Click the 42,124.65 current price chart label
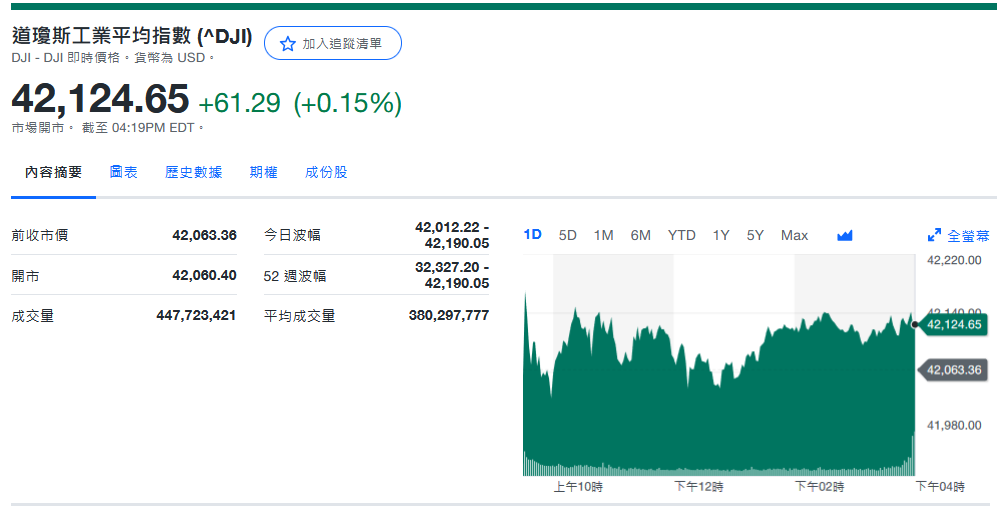 [x=954, y=324]
